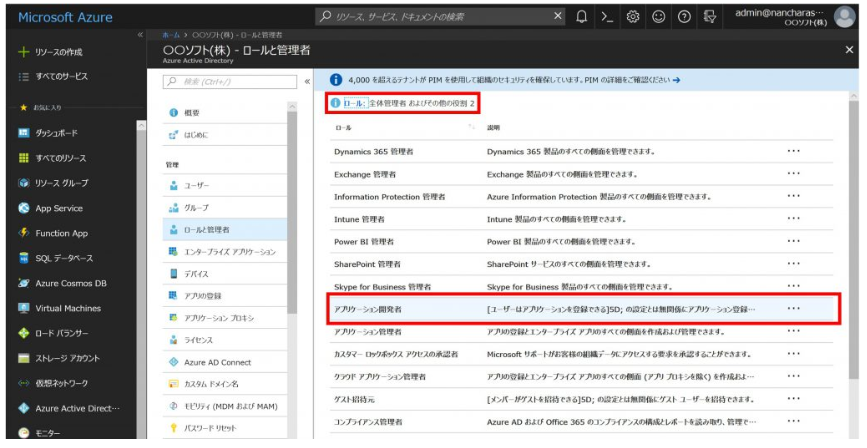The height and width of the screenshot is (448, 867).
Task: Select カスタム ドメイン名 menu item
Action: coord(225,384)
